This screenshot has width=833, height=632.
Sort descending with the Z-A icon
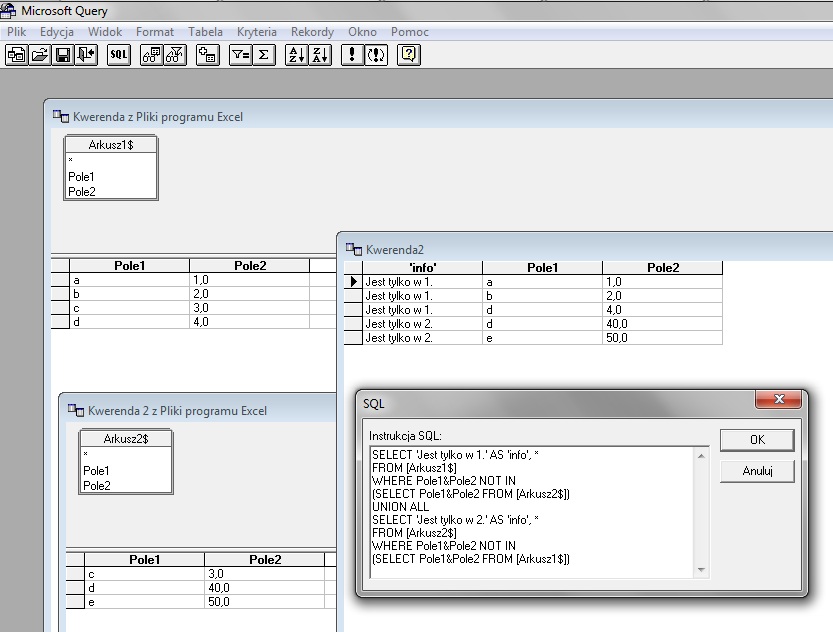(320, 55)
